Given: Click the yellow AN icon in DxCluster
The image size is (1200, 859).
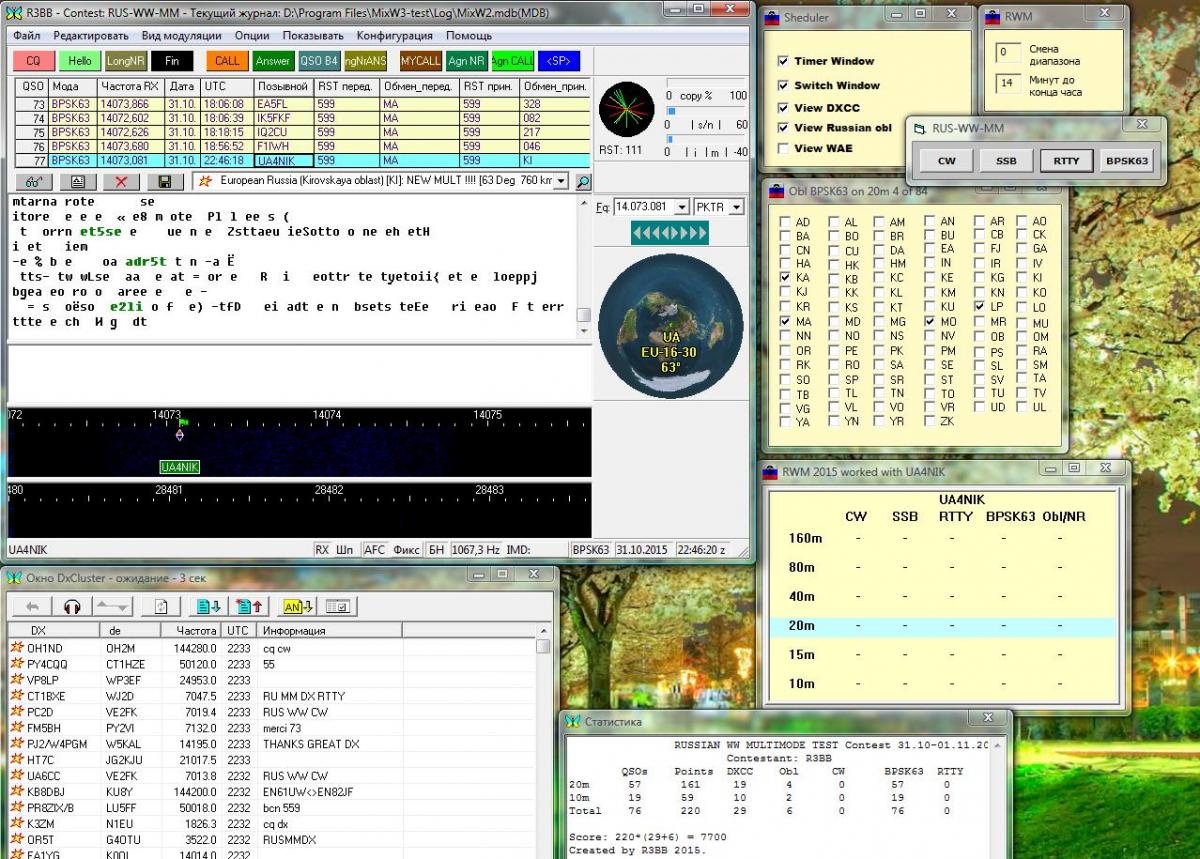Looking at the screenshot, I should click(298, 606).
